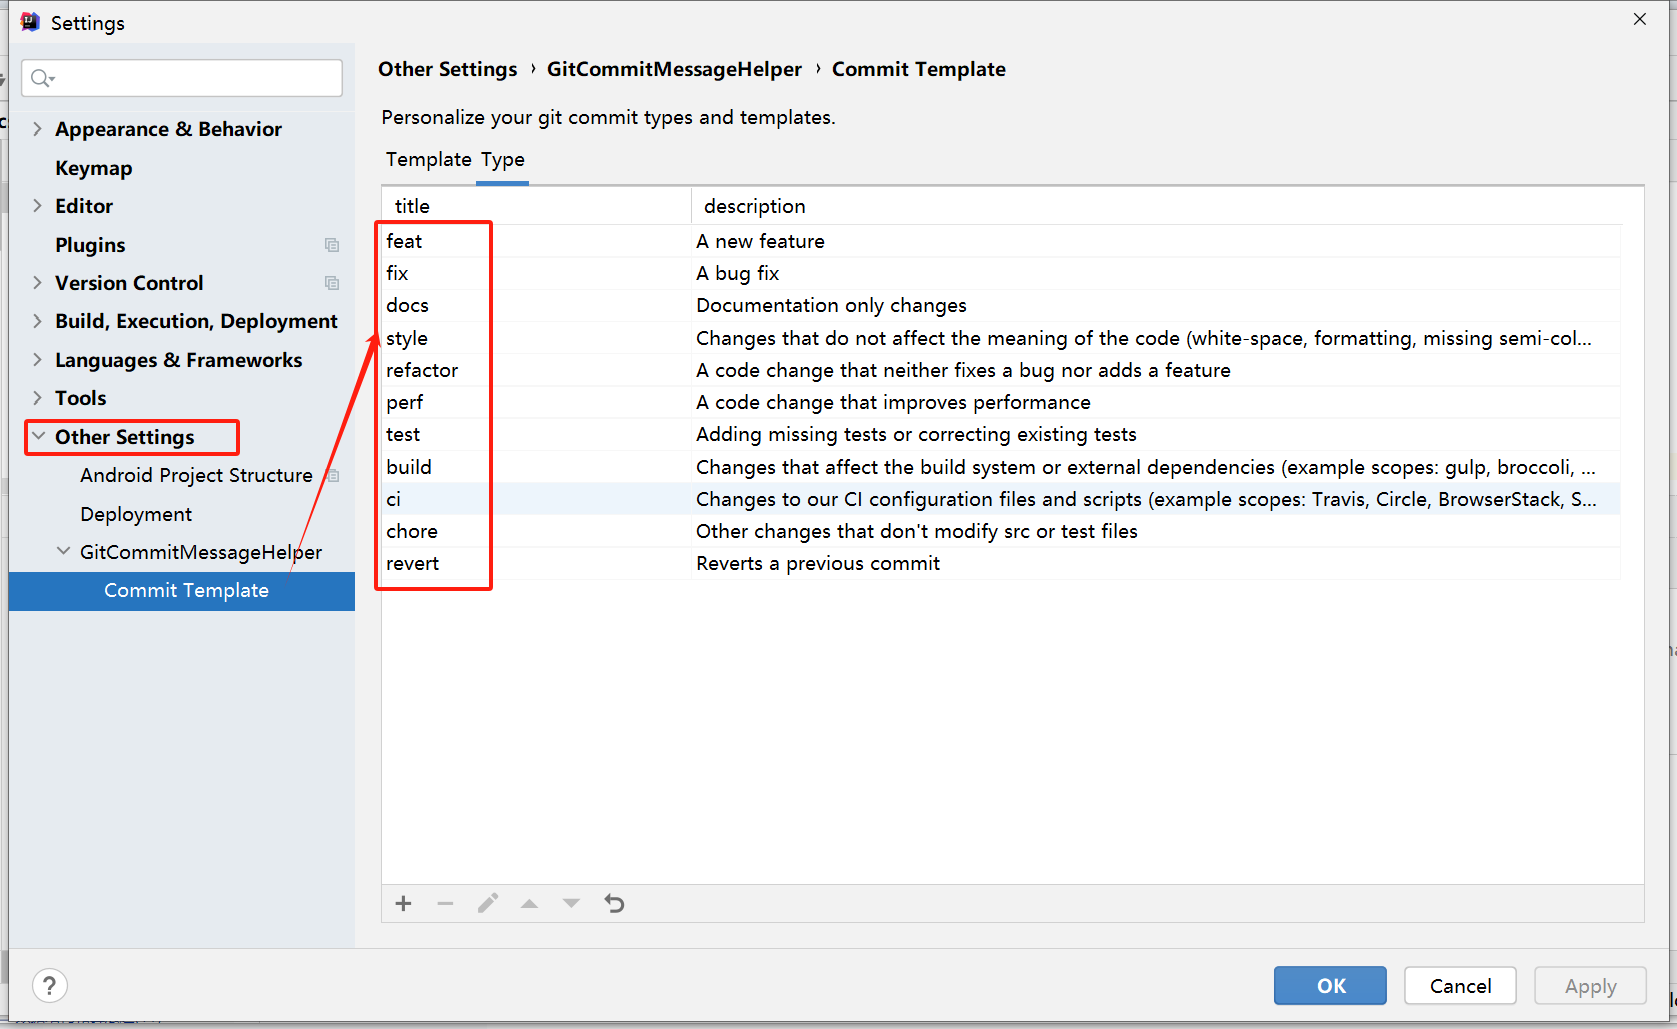Image resolution: width=1677 pixels, height=1029 pixels.
Task: Collapse the GitCommitMessageHelper node
Action: (x=63, y=551)
